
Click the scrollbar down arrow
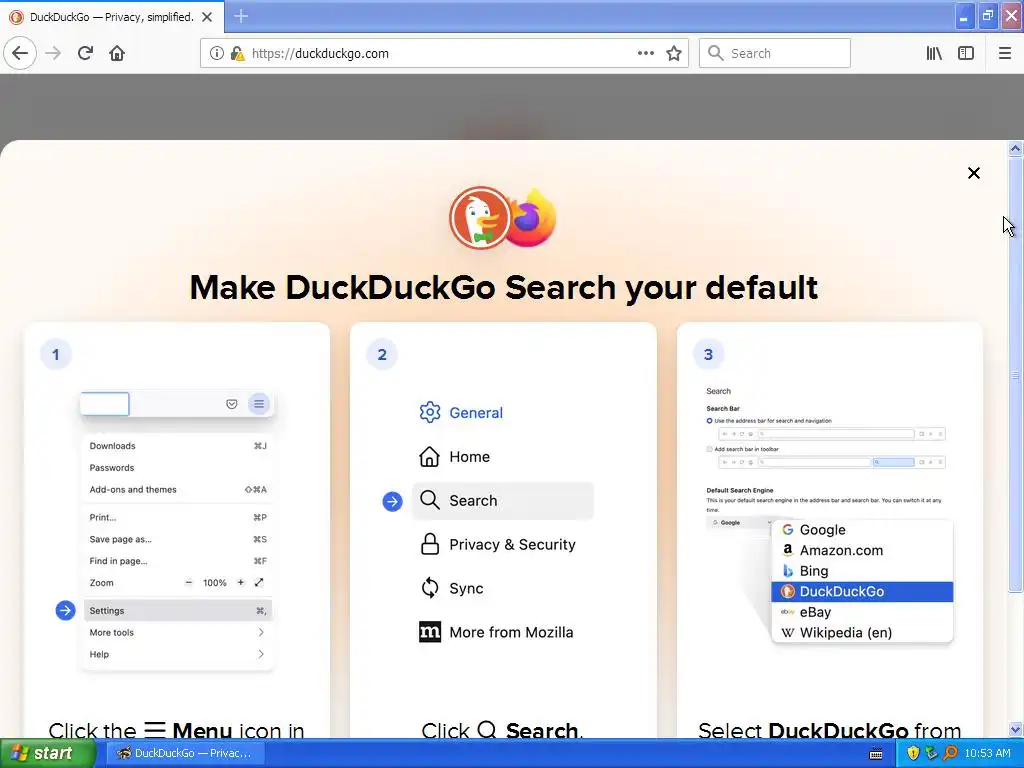pos(1015,729)
